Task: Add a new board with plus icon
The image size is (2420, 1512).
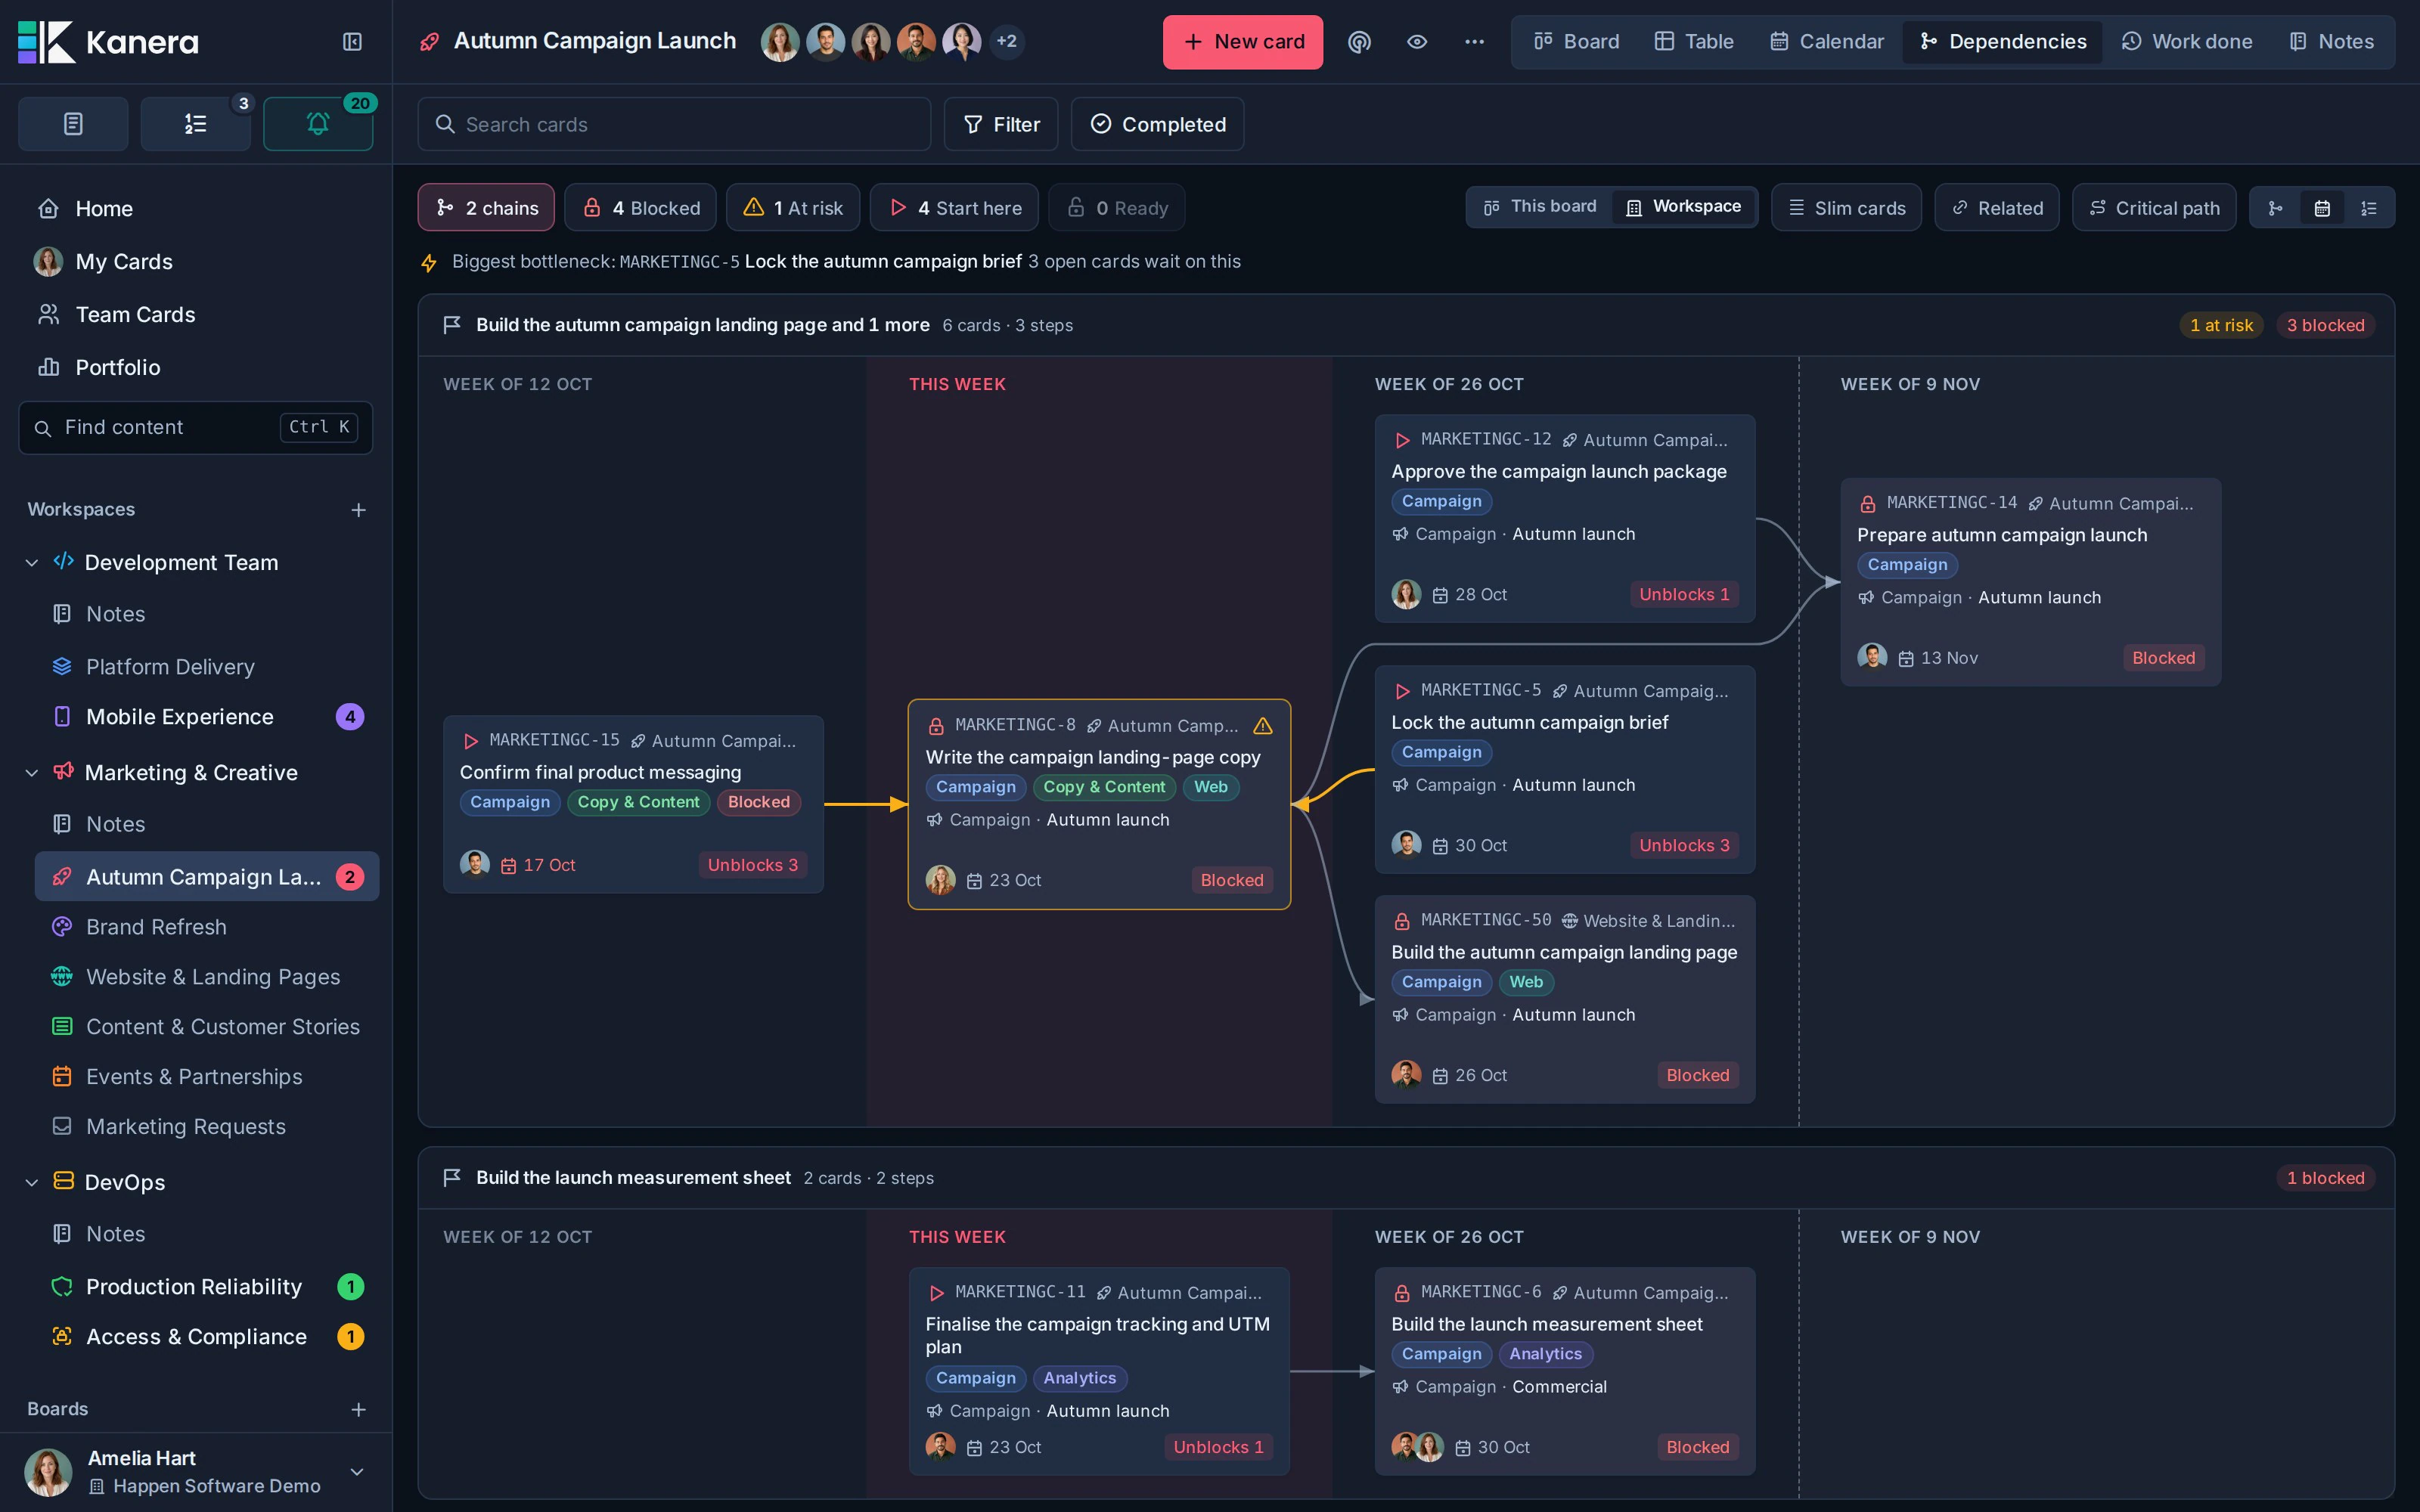Action: pos(358,1409)
